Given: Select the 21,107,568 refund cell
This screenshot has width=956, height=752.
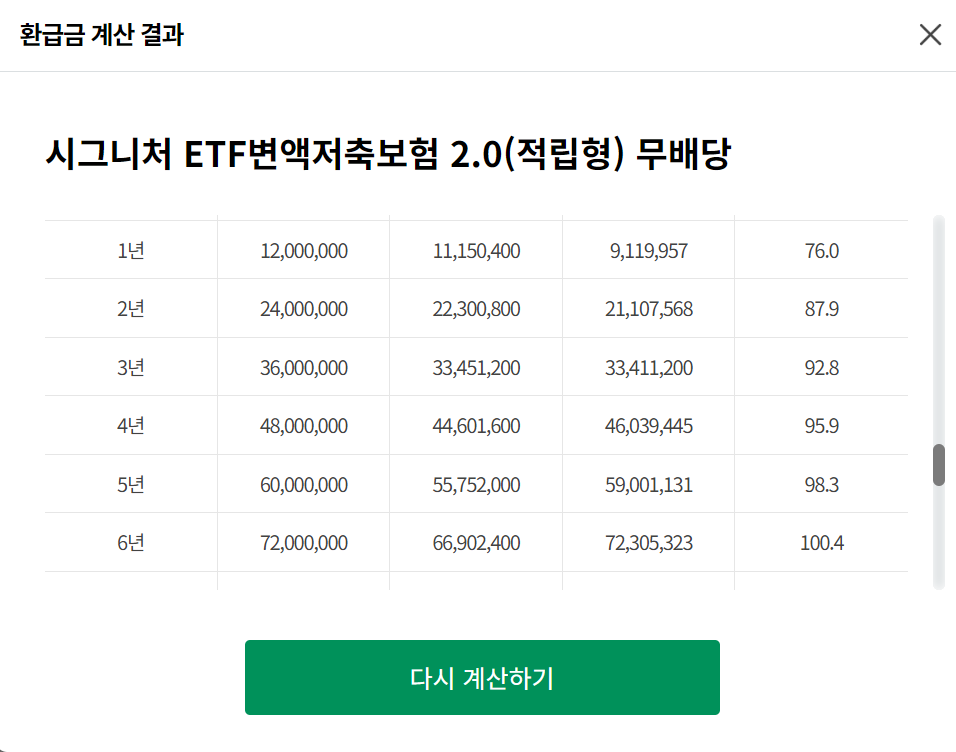Looking at the screenshot, I should pyautogui.click(x=649, y=309).
